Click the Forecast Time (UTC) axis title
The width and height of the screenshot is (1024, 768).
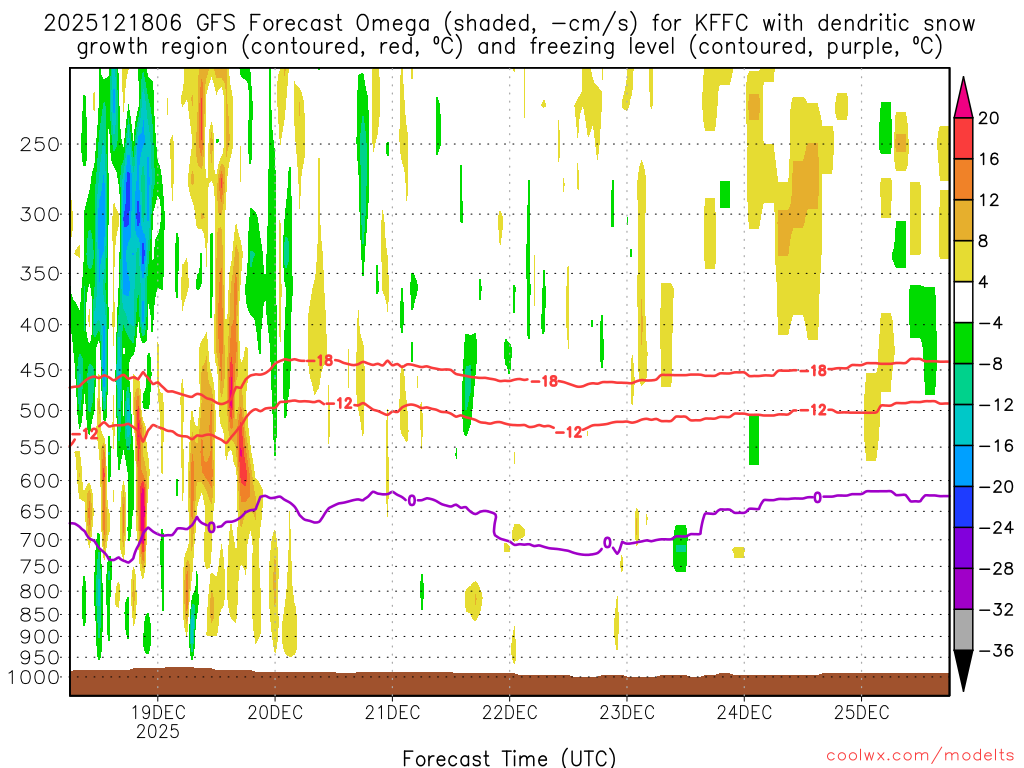pos(509,758)
